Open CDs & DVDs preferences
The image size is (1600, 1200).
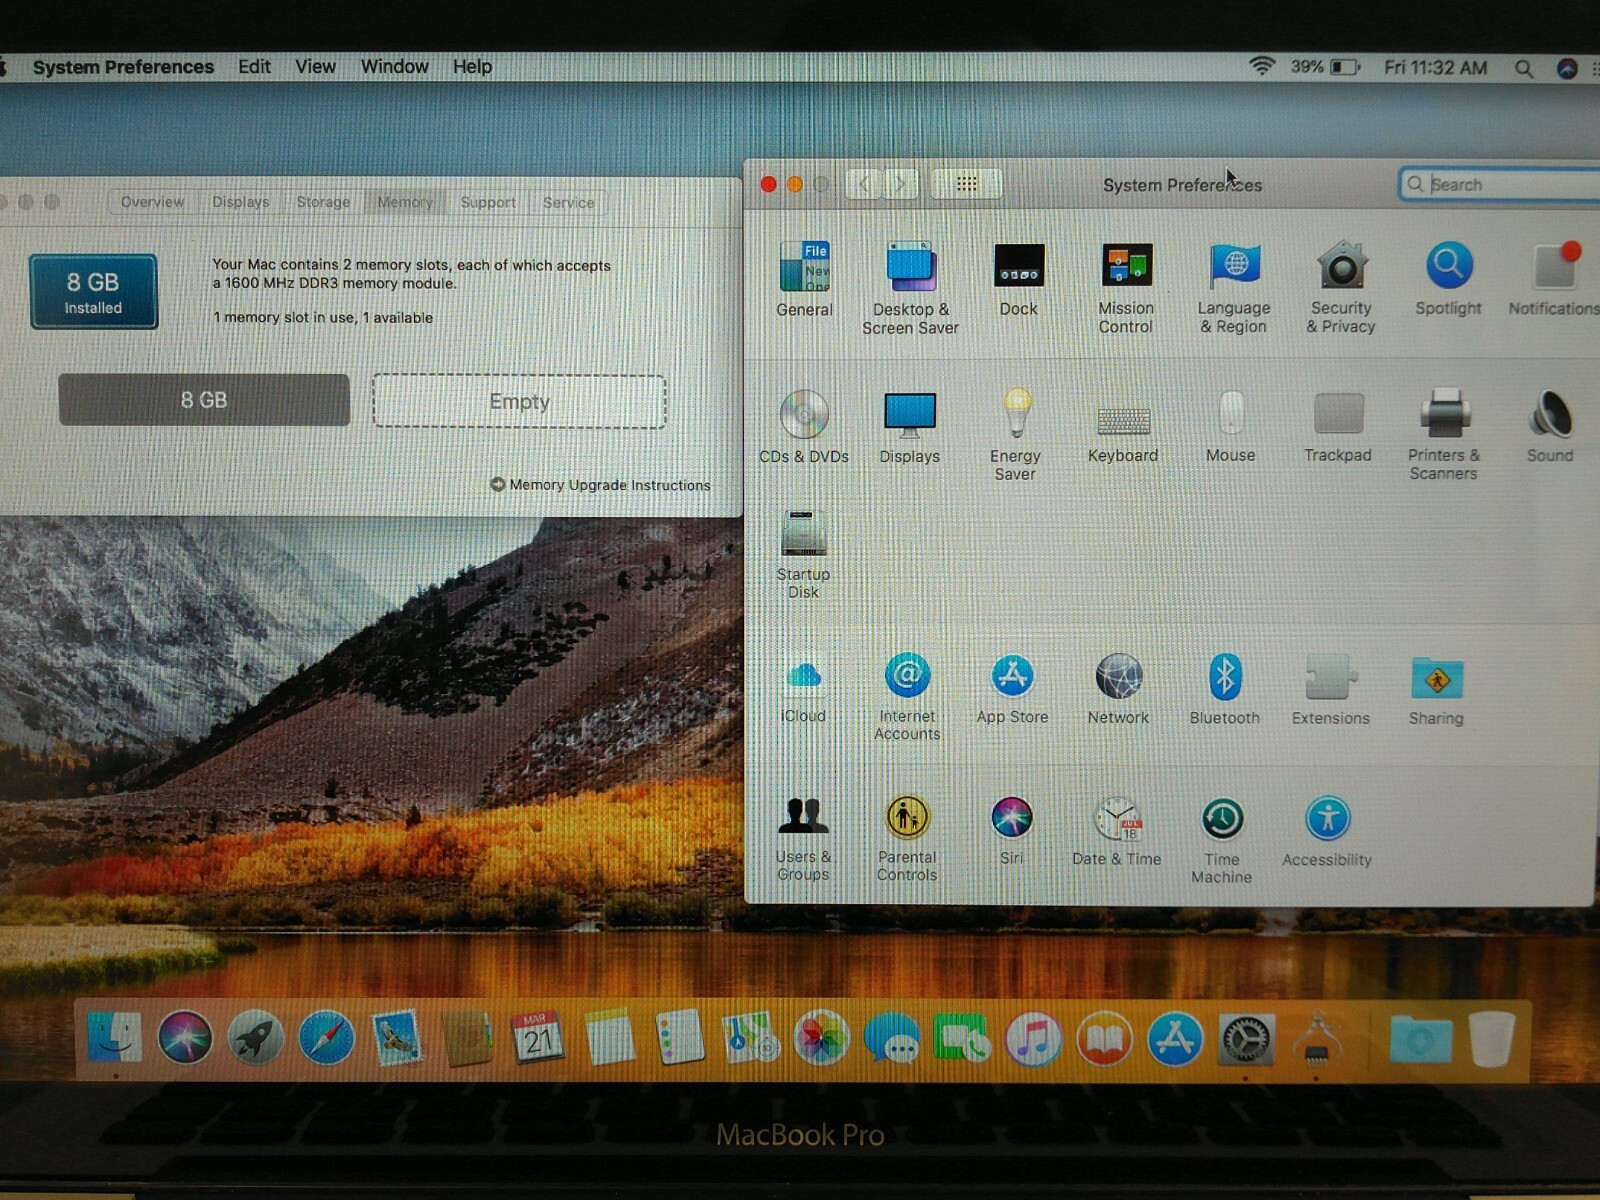click(x=804, y=426)
